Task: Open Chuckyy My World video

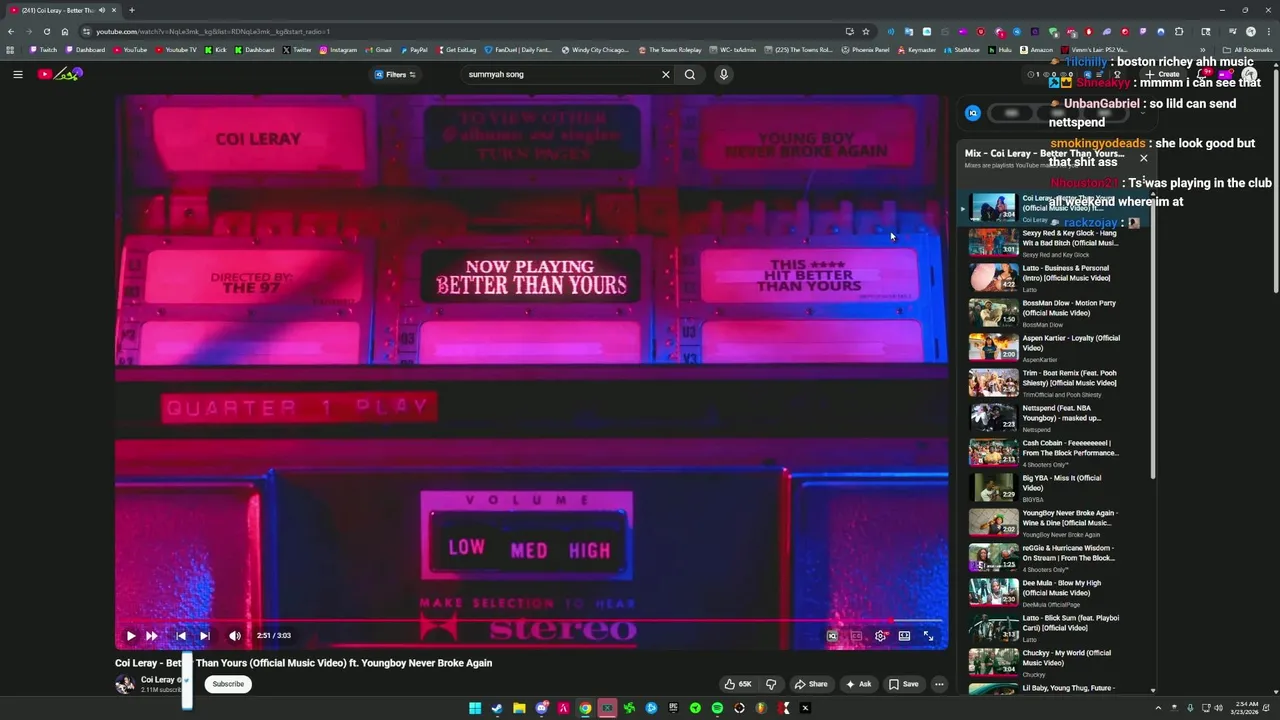Action: (x=1045, y=663)
